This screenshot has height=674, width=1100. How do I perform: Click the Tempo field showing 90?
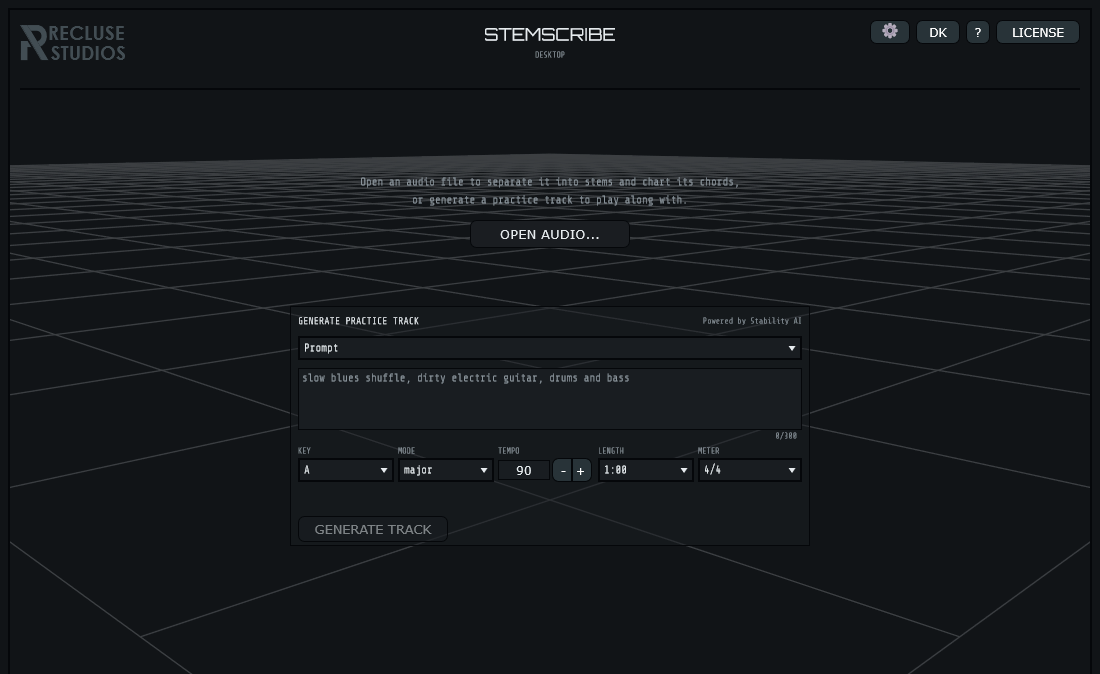click(x=523, y=470)
